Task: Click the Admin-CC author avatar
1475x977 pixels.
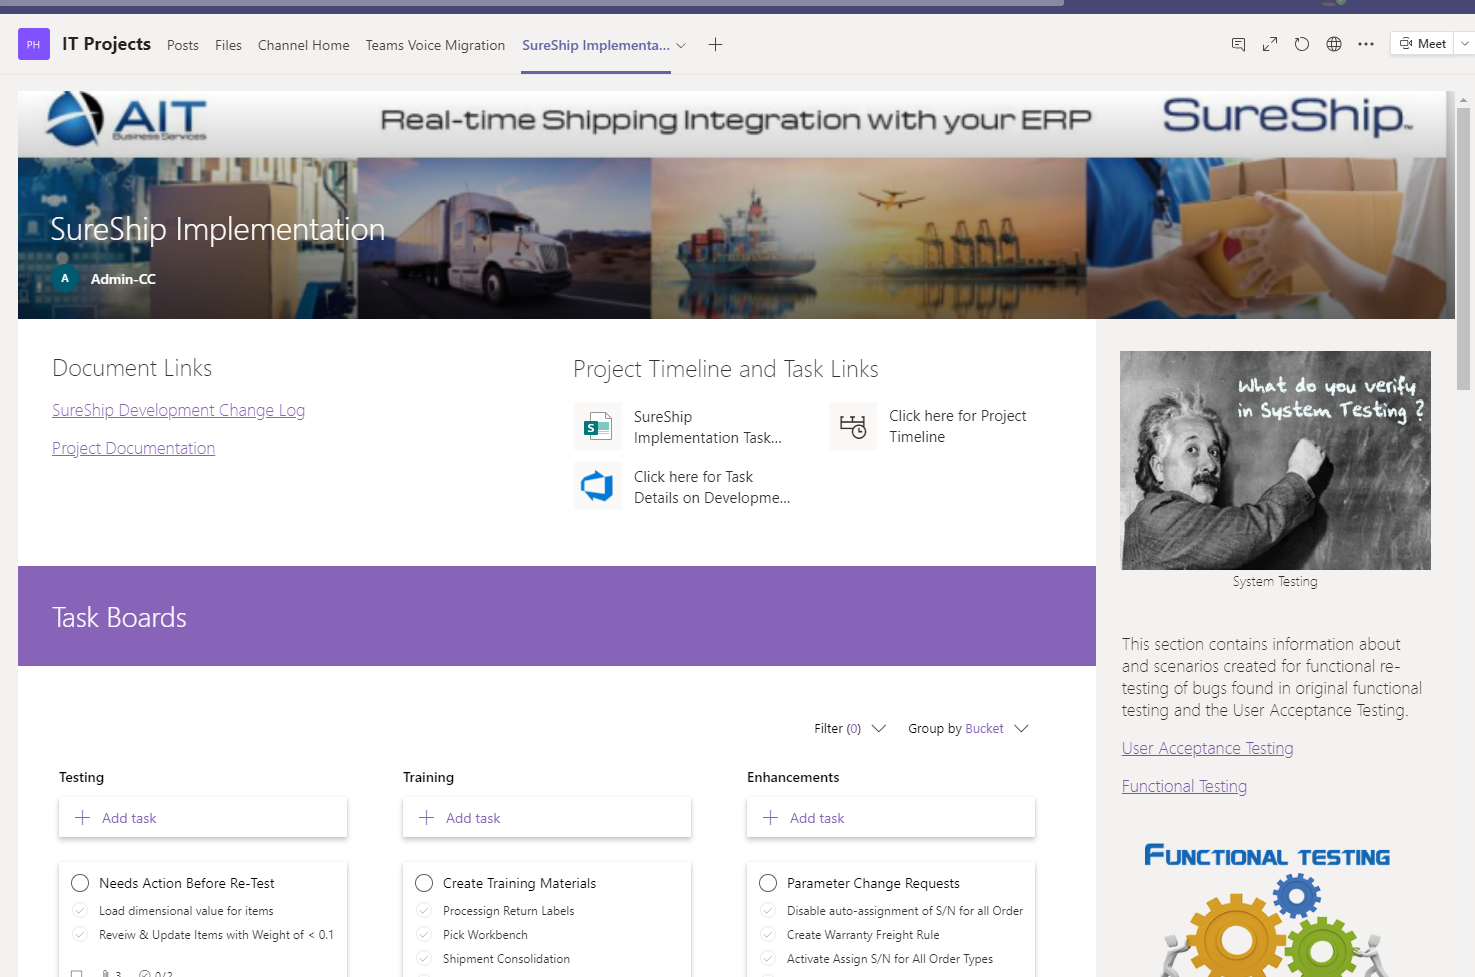Action: coord(65,279)
